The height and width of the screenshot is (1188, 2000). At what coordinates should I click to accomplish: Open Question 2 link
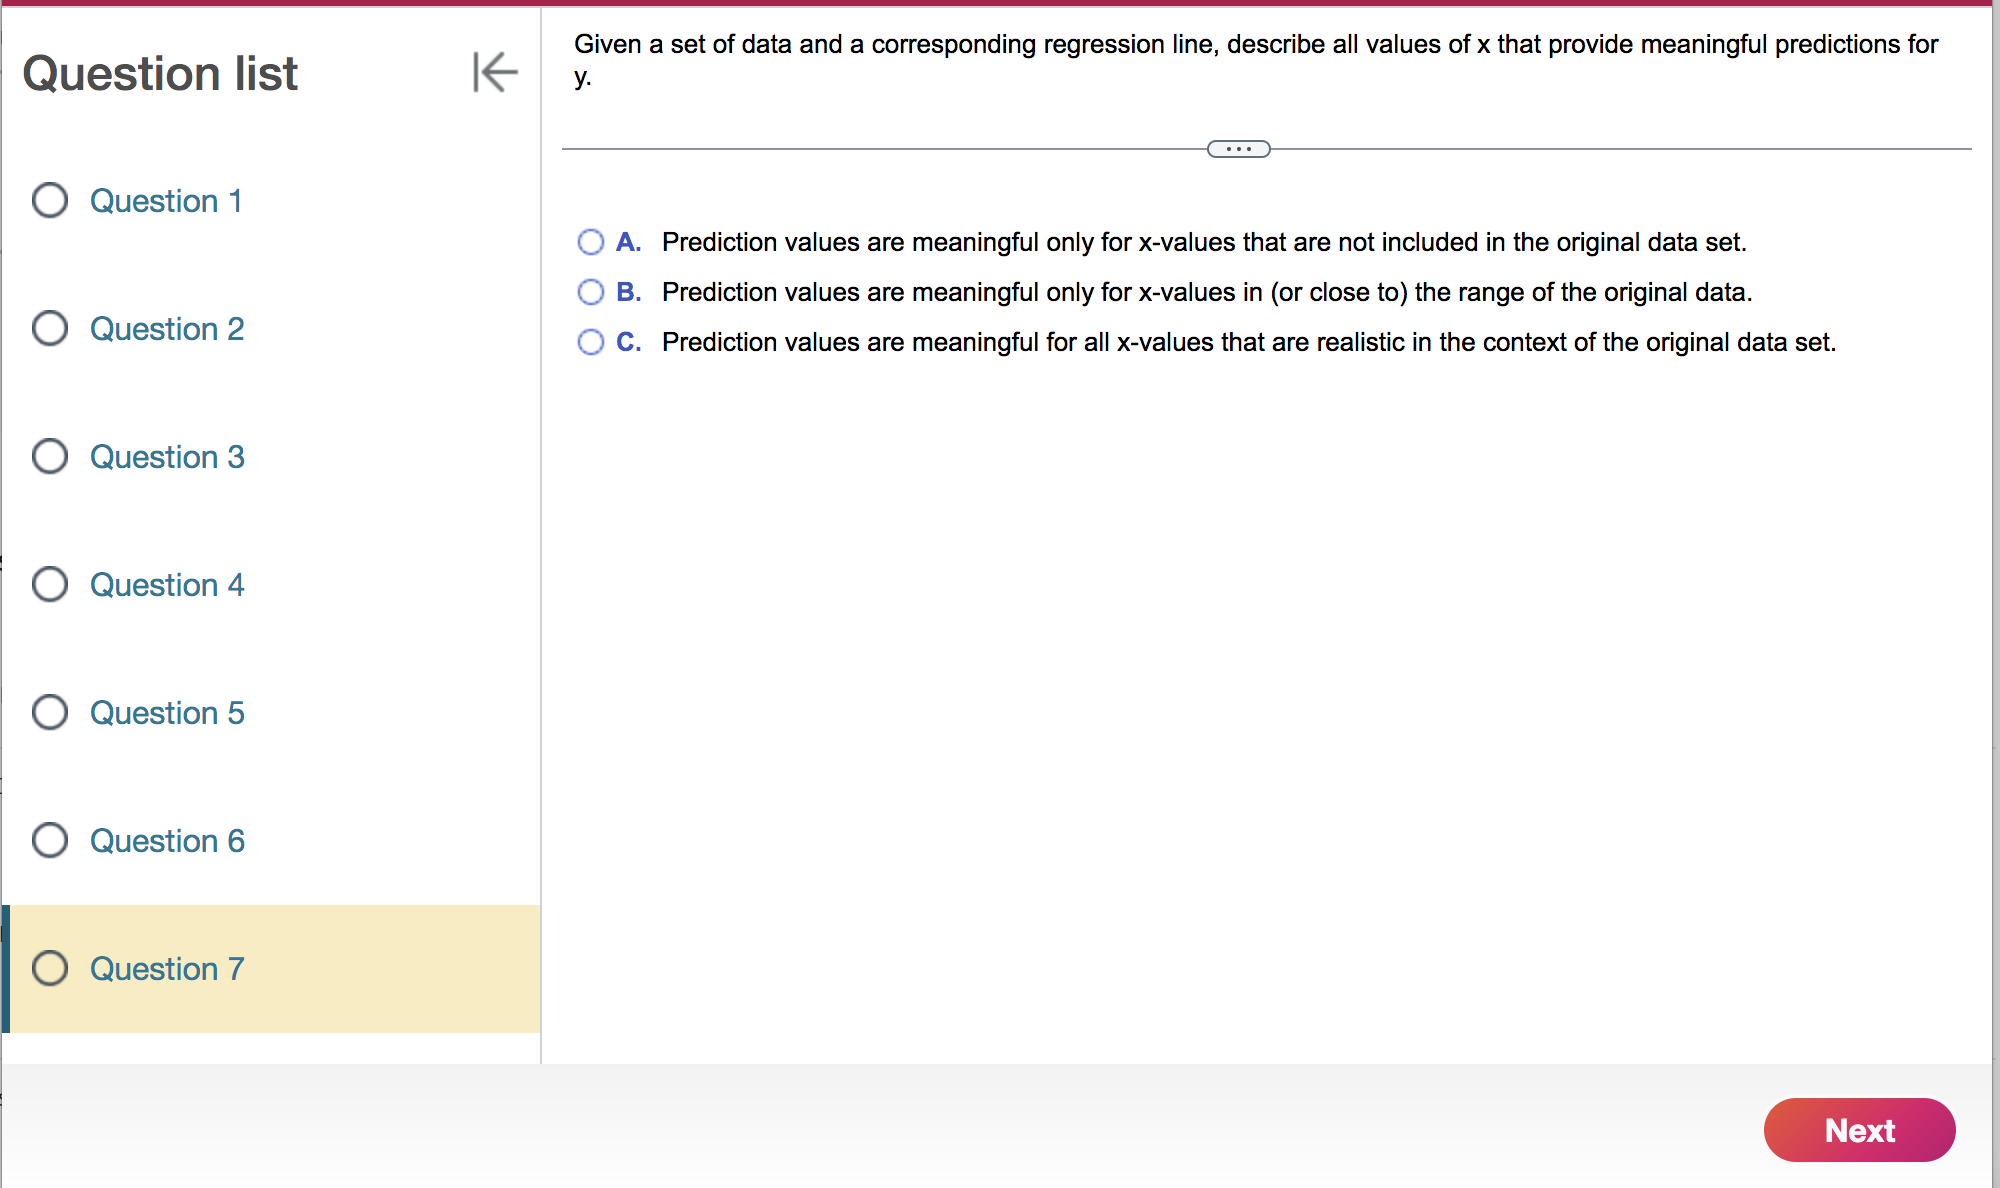click(167, 329)
